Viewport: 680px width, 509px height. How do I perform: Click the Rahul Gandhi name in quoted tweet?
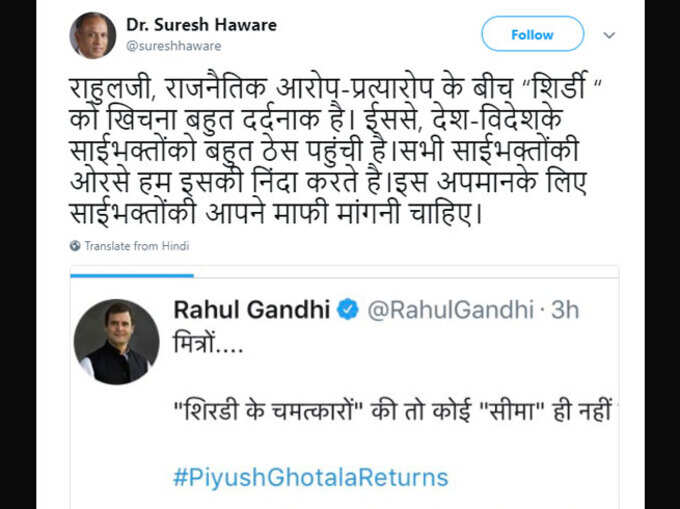(252, 310)
